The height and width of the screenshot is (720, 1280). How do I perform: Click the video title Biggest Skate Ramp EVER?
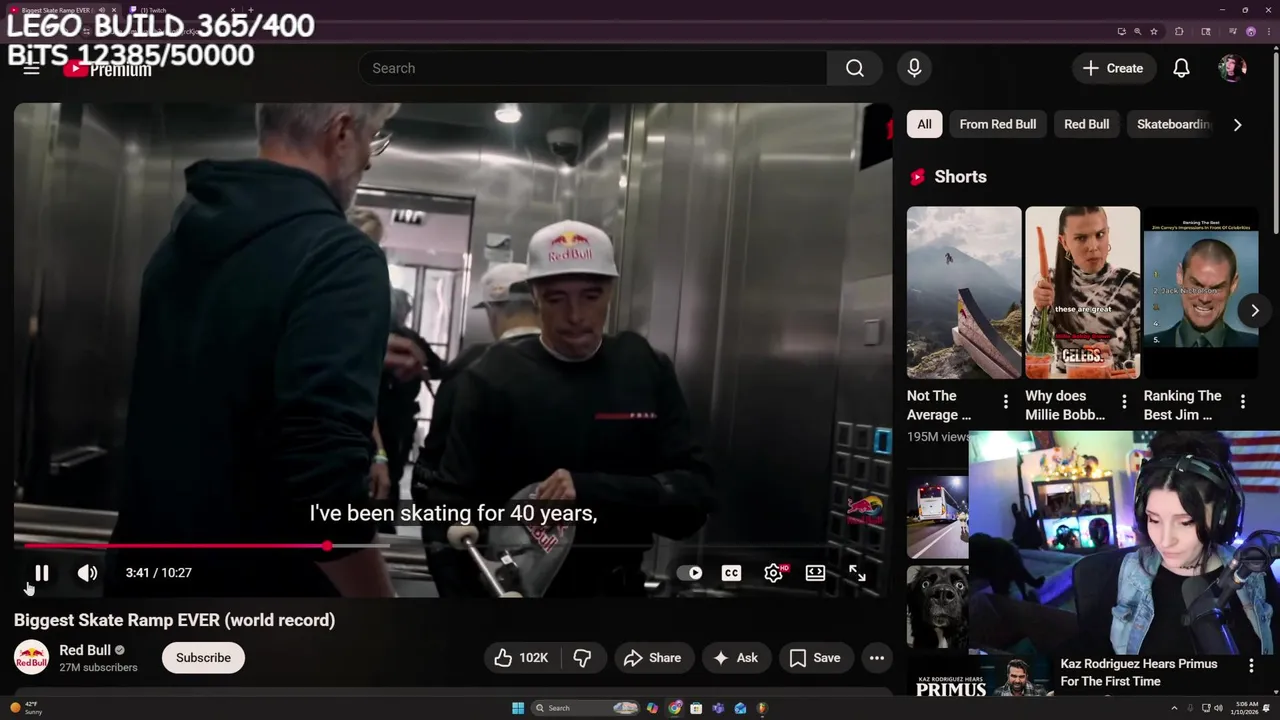coord(174,620)
